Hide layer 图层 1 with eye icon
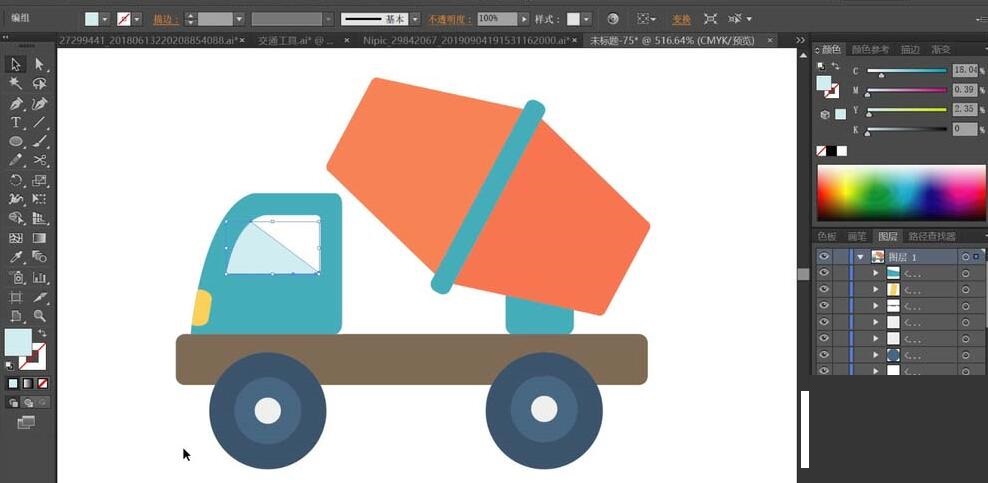The width and height of the screenshot is (988, 483). [x=824, y=257]
